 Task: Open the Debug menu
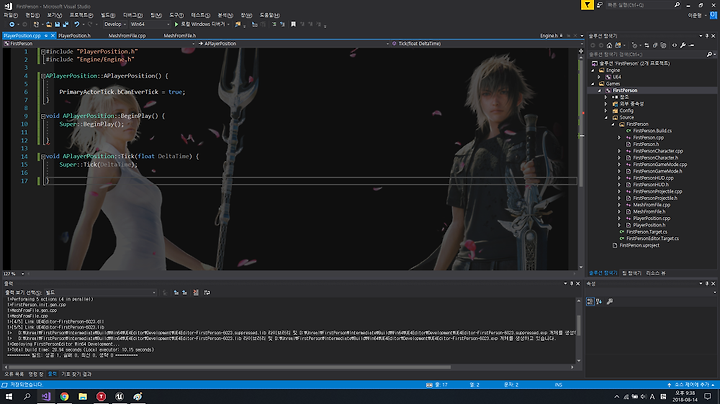coord(133,15)
